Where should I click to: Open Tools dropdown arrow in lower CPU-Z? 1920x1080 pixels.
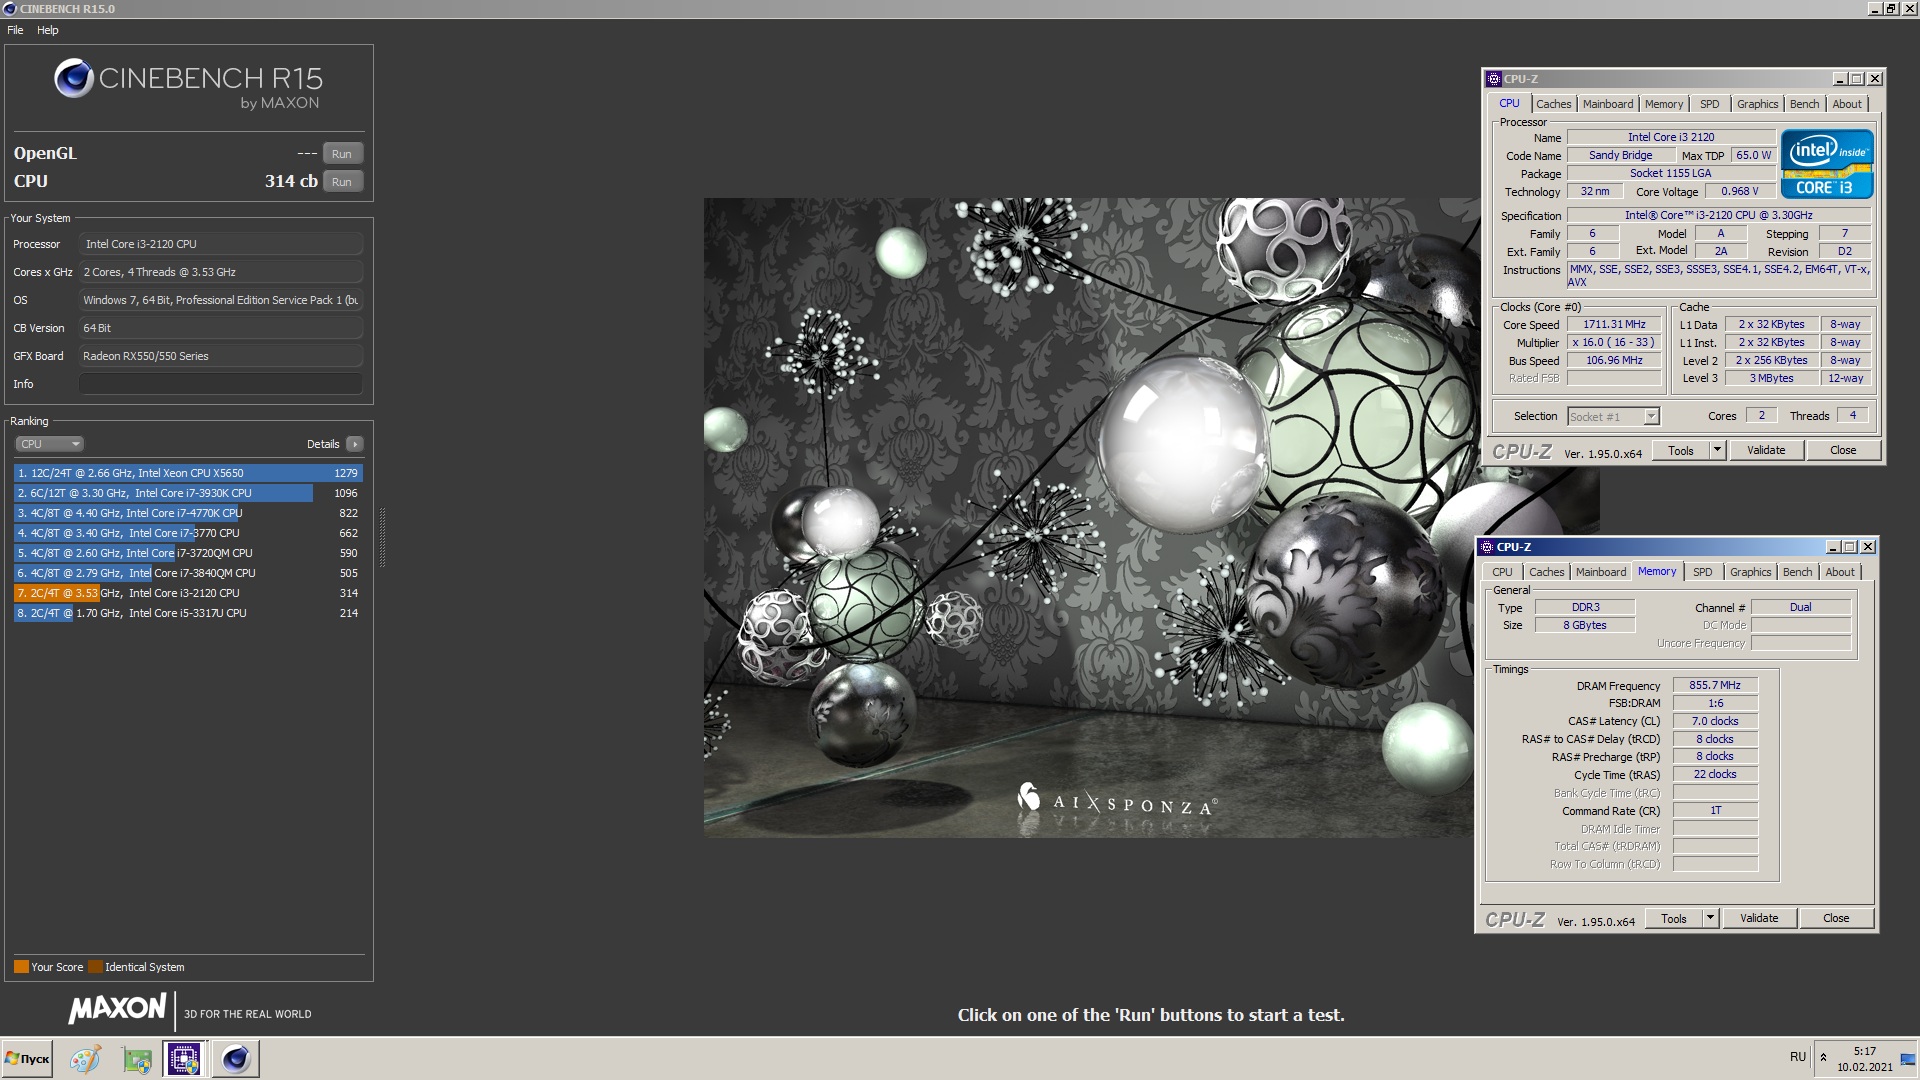(x=1711, y=919)
